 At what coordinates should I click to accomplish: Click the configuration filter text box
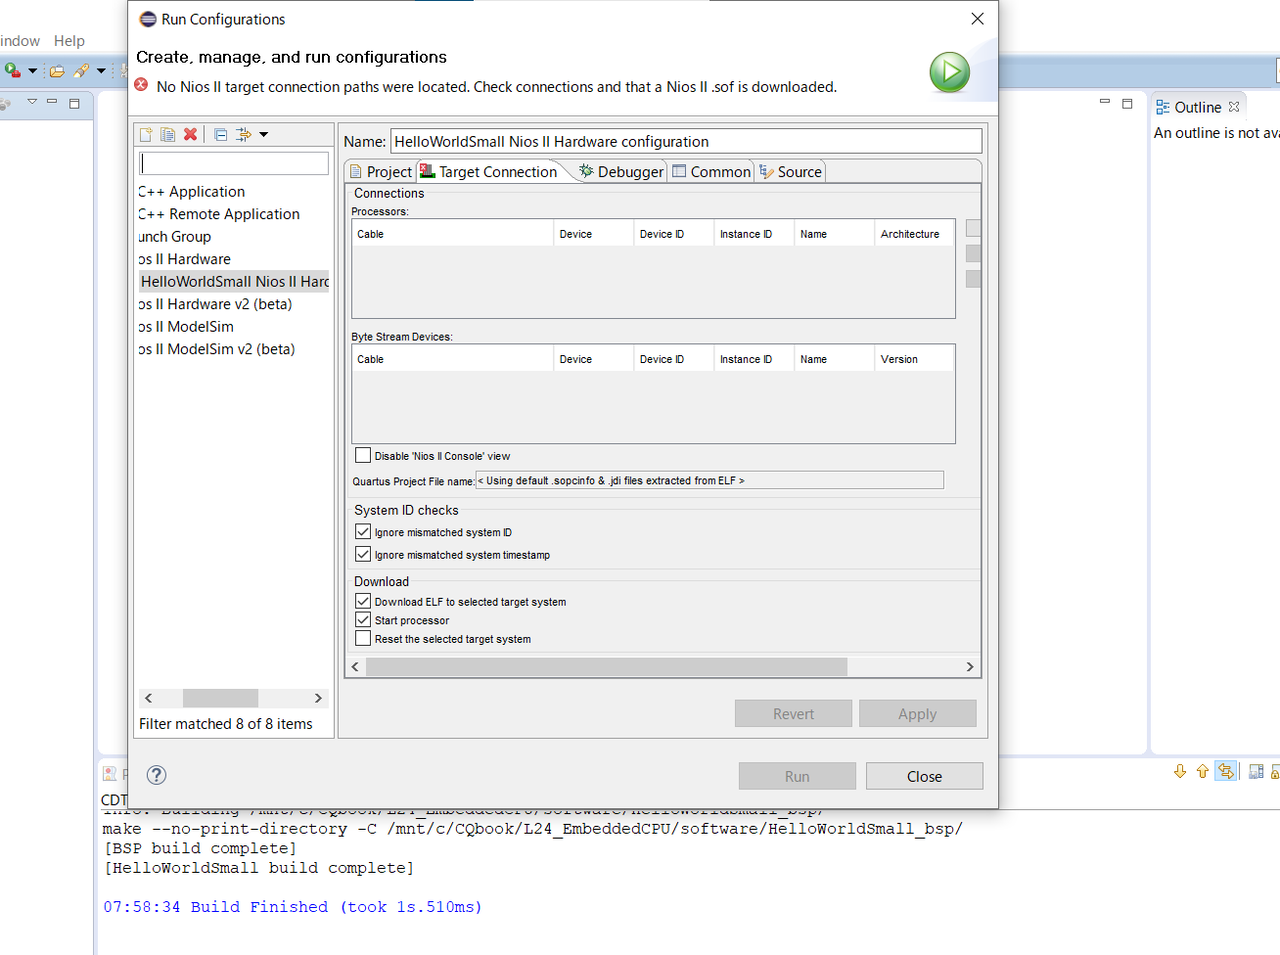click(234, 163)
